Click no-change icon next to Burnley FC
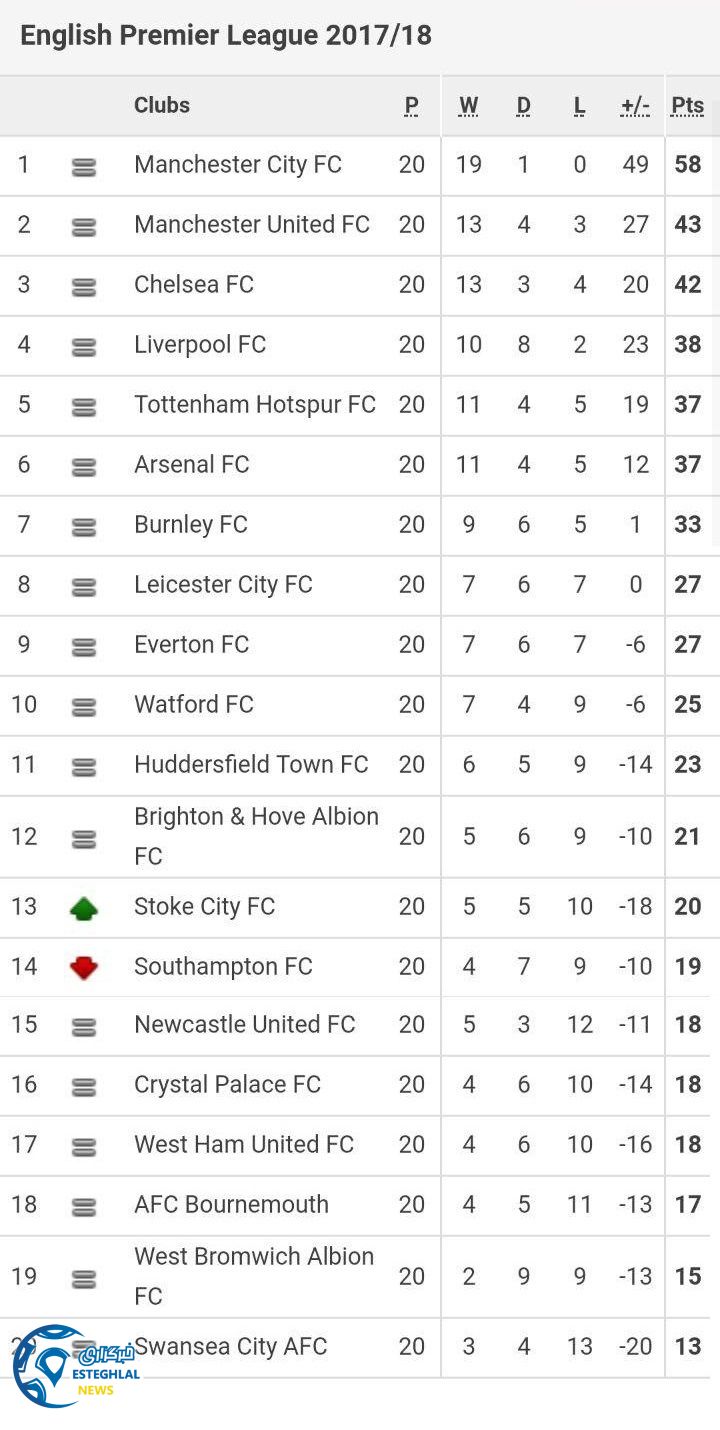720x1430 pixels. 84,527
